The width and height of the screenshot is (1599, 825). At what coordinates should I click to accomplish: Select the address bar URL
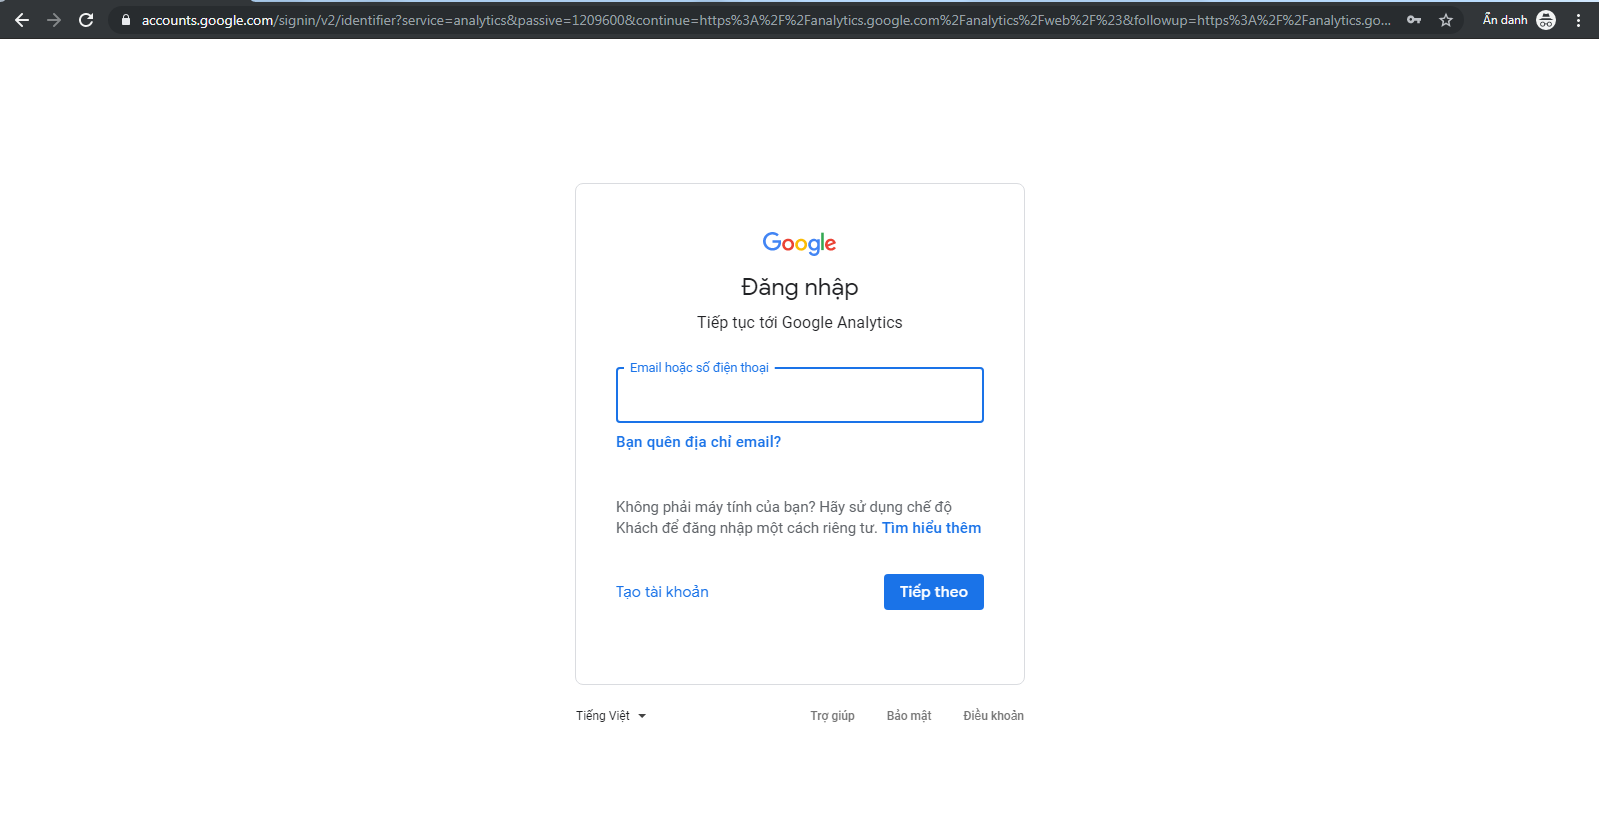pyautogui.click(x=765, y=20)
